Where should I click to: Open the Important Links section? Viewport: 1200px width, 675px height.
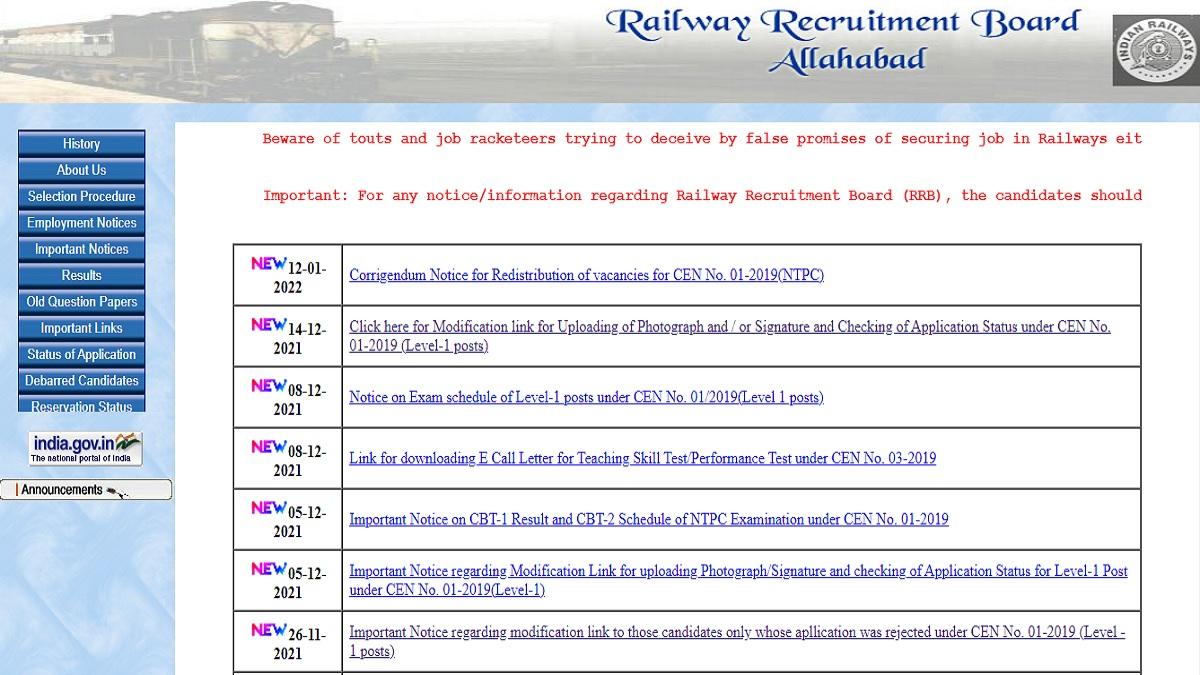pos(81,328)
